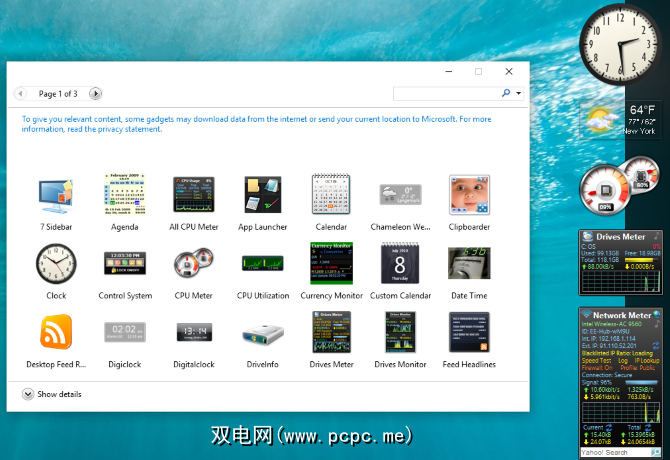
Task: Click the Agenda gadget icon
Action: pos(125,195)
